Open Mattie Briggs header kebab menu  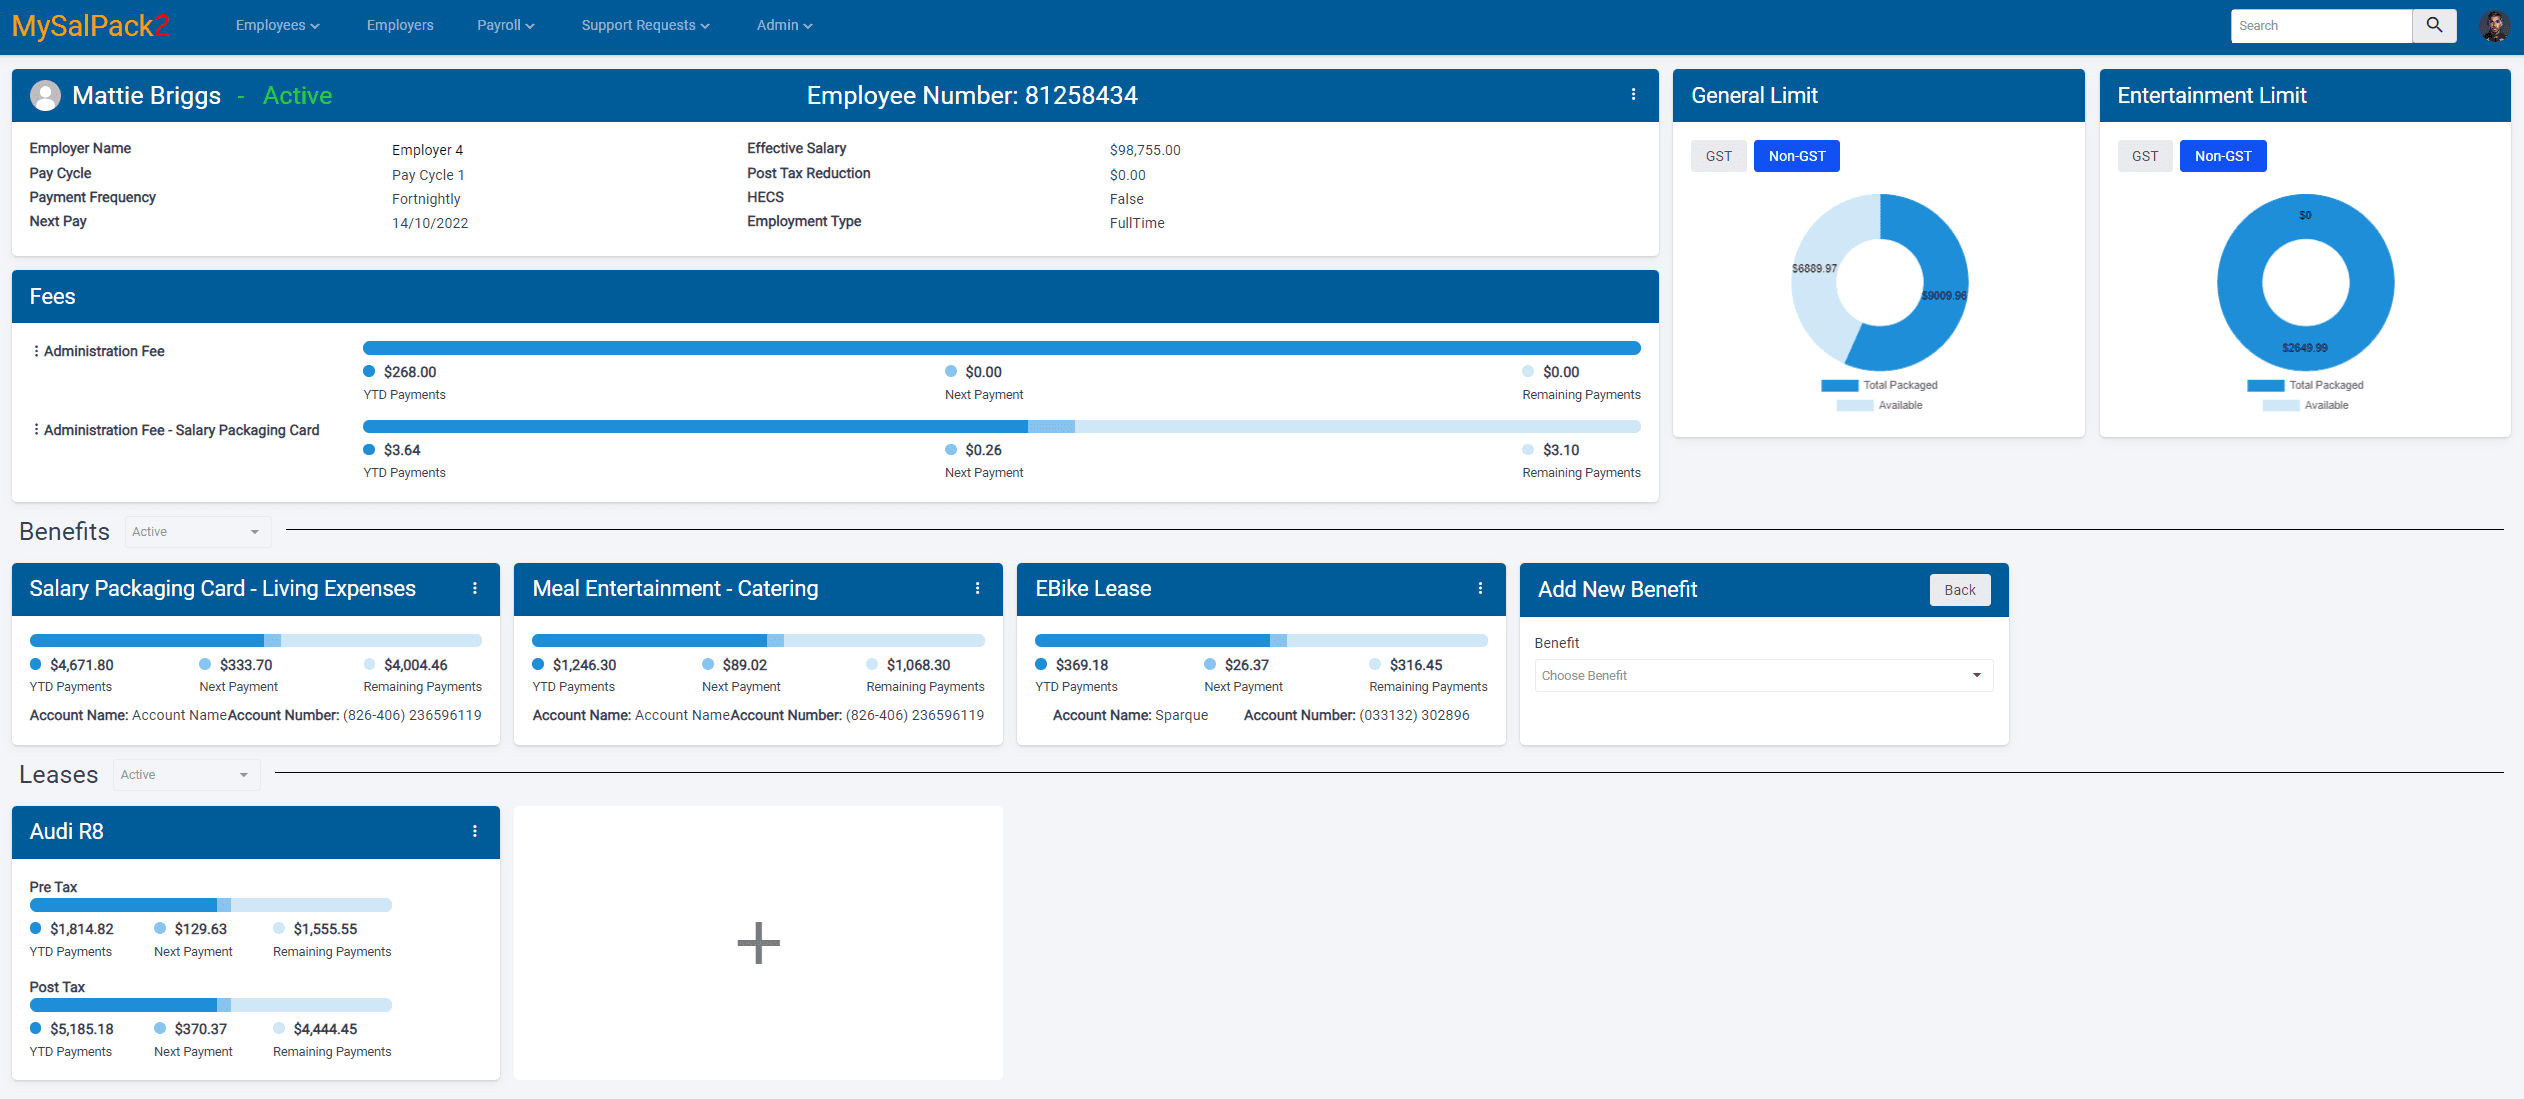pyautogui.click(x=1633, y=95)
